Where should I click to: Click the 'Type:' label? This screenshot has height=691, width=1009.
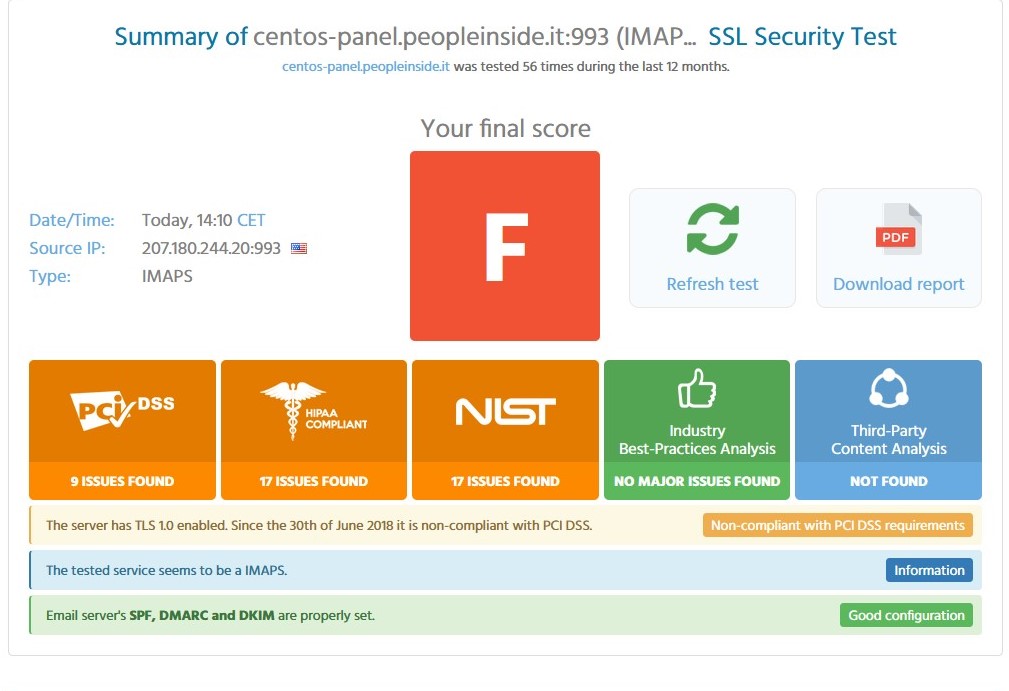(x=50, y=276)
